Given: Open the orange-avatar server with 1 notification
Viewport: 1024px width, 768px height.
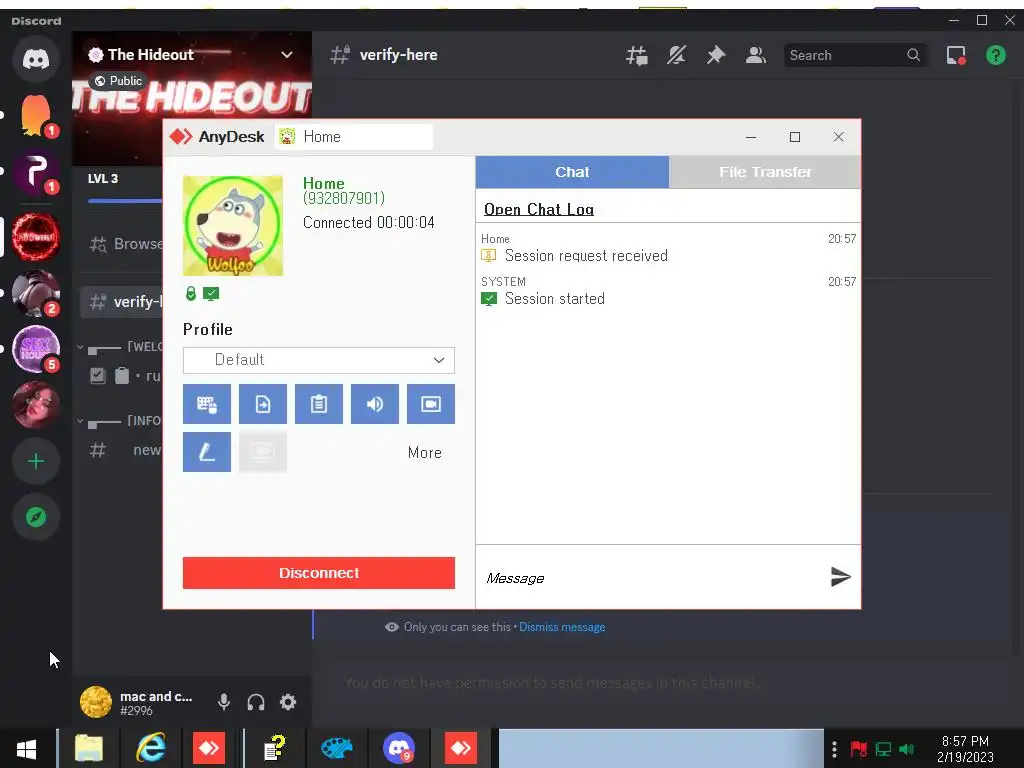Looking at the screenshot, I should tap(36, 116).
